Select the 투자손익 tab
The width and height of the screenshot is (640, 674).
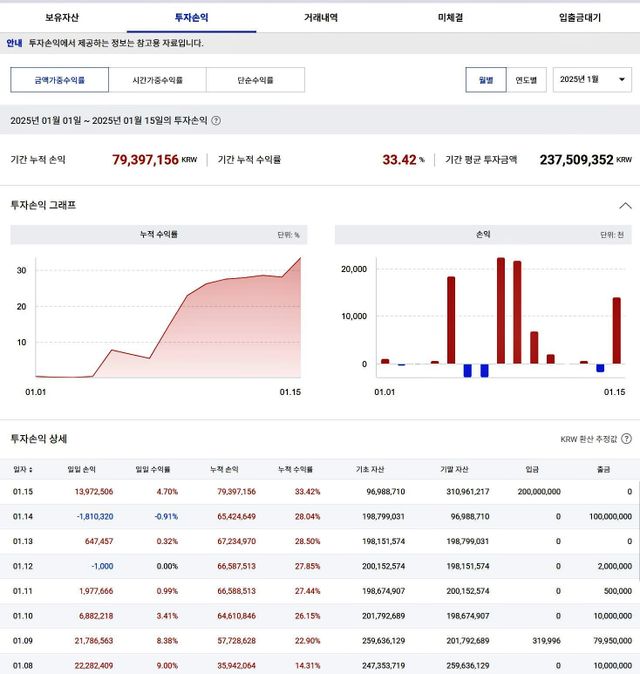point(191,17)
